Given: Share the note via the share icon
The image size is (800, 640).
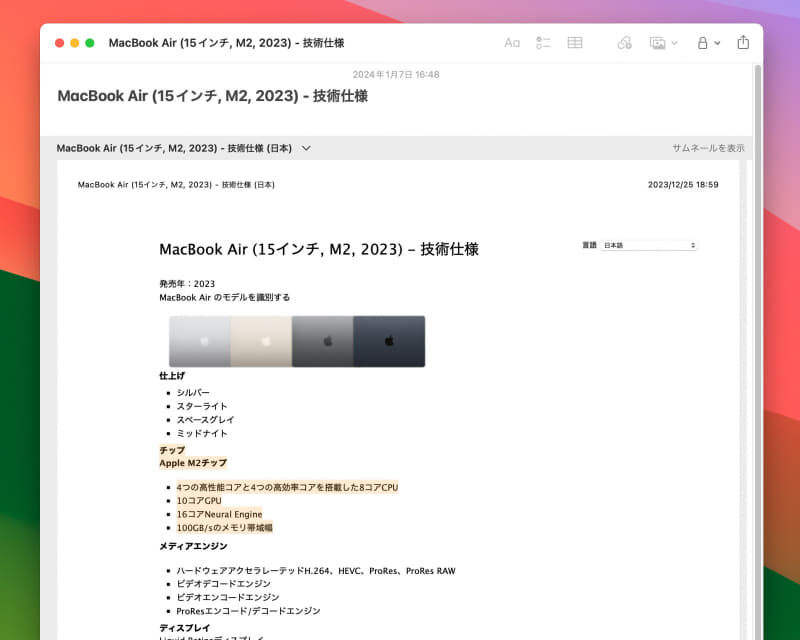Looking at the screenshot, I should tap(742, 42).
